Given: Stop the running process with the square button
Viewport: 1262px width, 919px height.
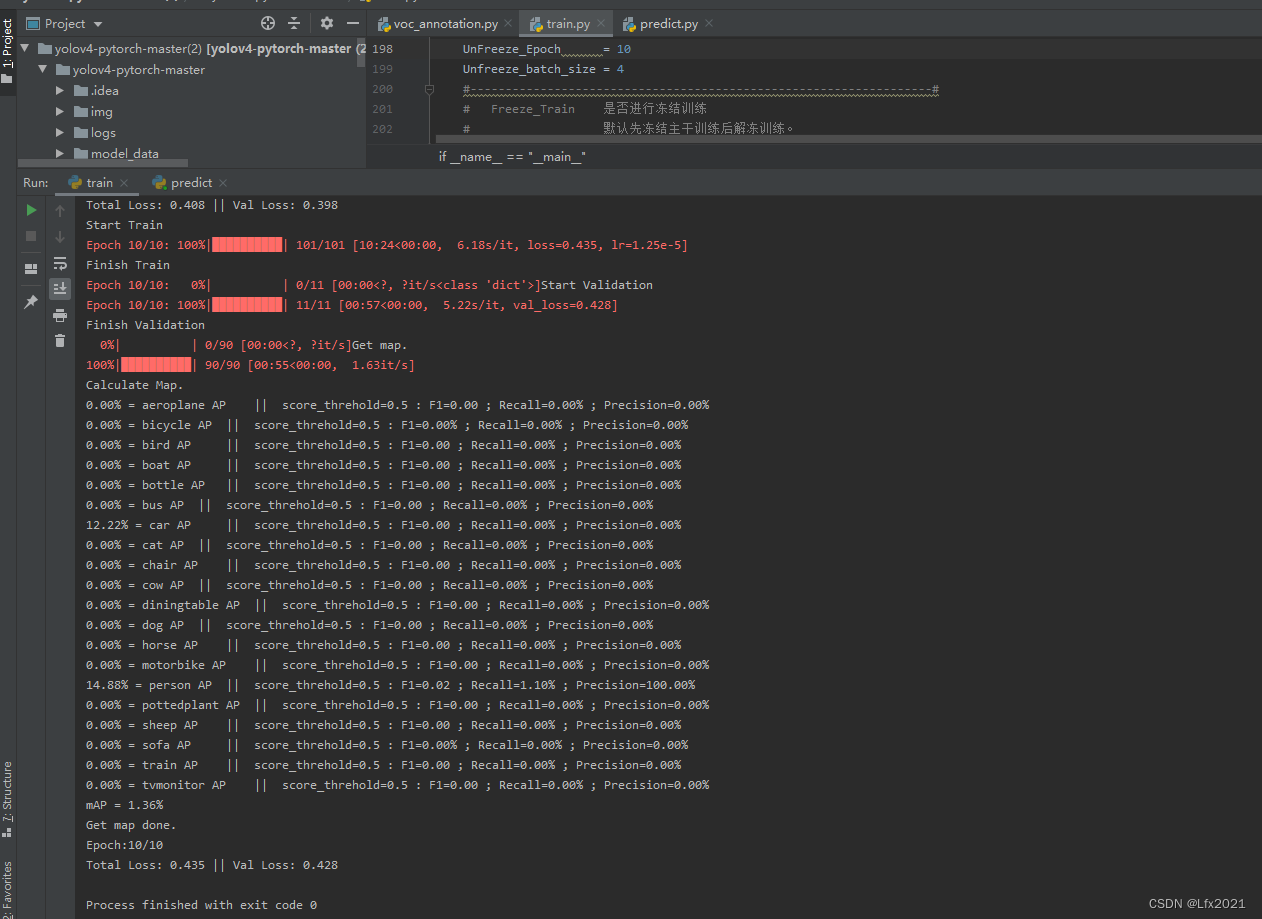Looking at the screenshot, I should pos(31,235).
